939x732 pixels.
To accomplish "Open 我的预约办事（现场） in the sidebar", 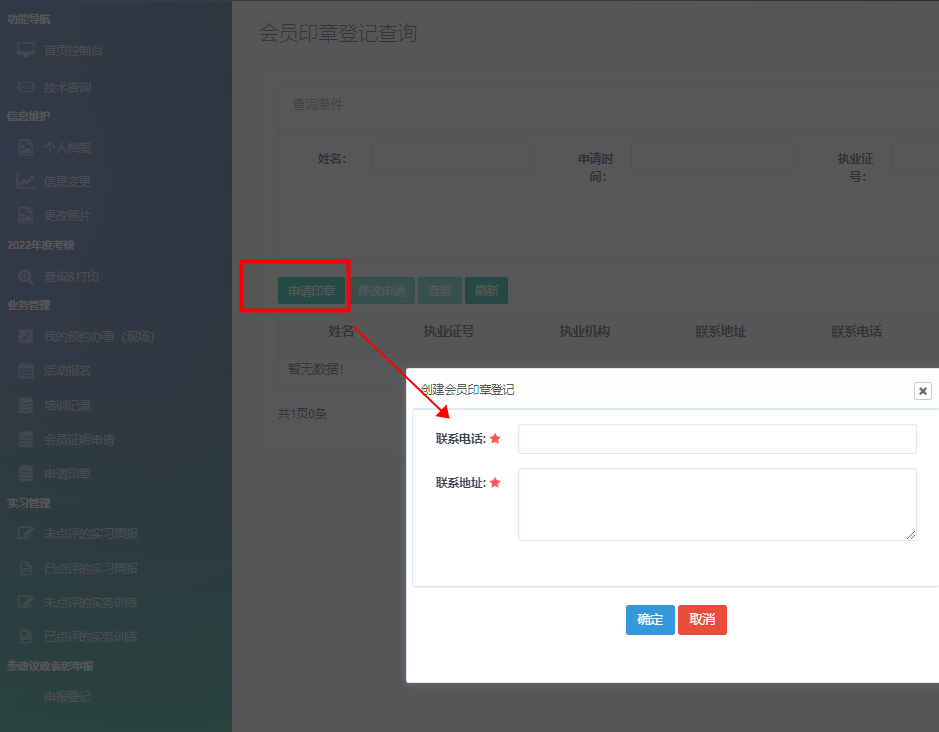I will [x=99, y=337].
